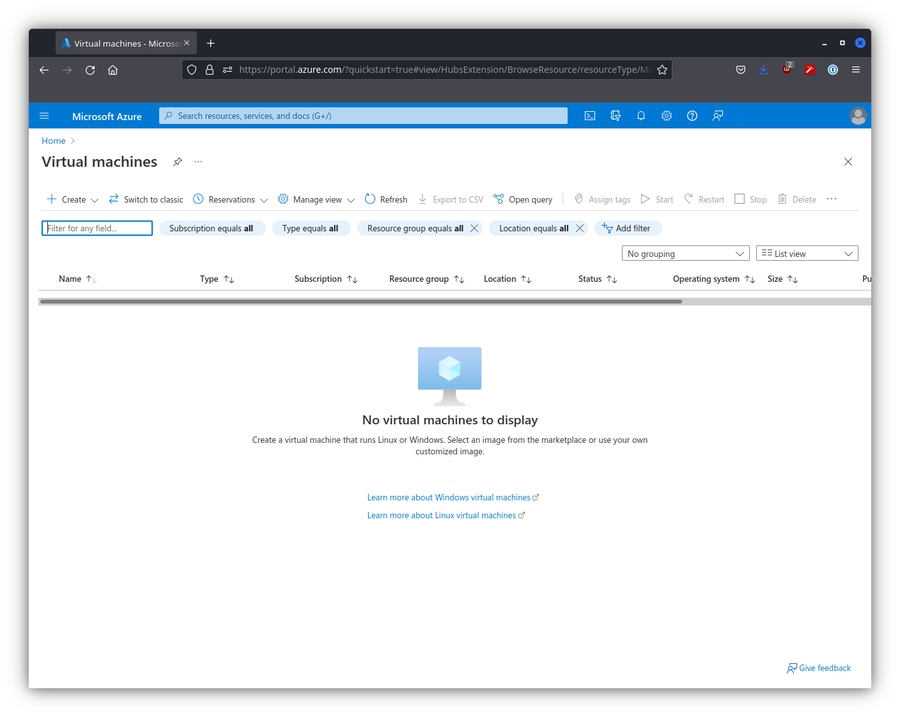Open the Help question mark icon
The height and width of the screenshot is (717, 900).
coord(692,116)
